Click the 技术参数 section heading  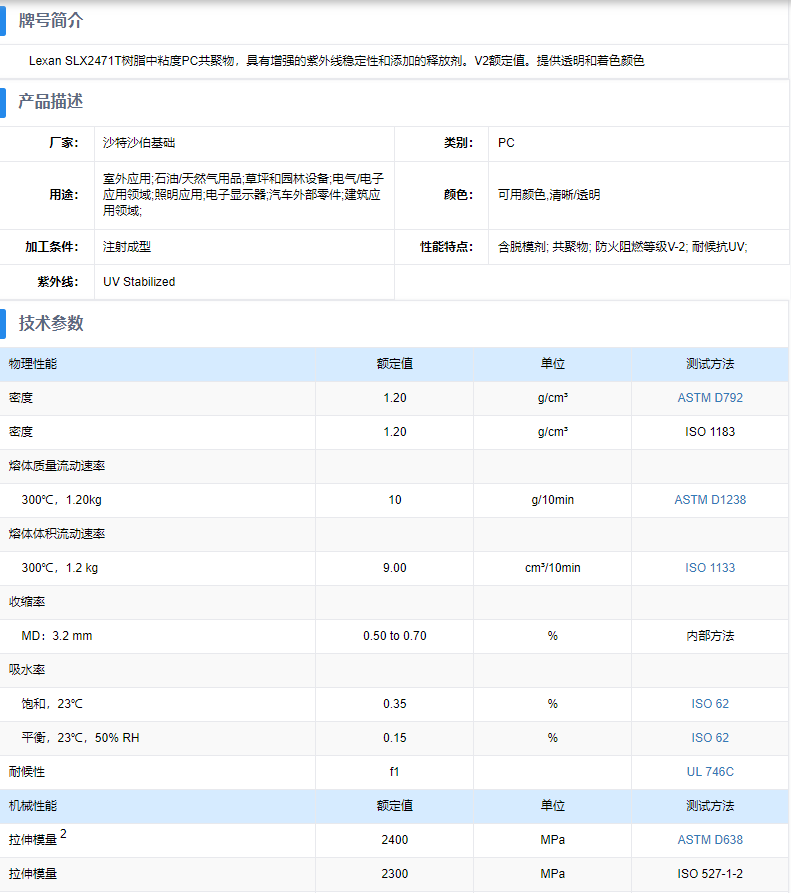click(x=51, y=323)
